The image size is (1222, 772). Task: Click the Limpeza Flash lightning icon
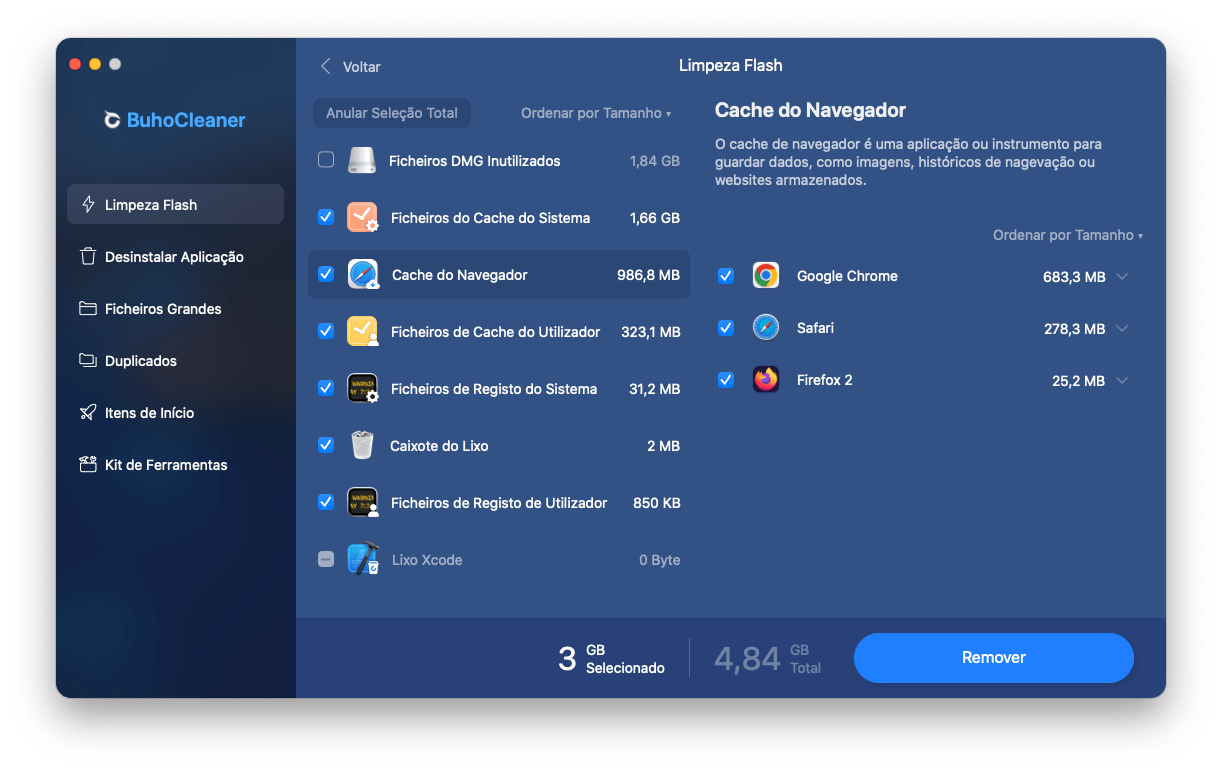88,204
